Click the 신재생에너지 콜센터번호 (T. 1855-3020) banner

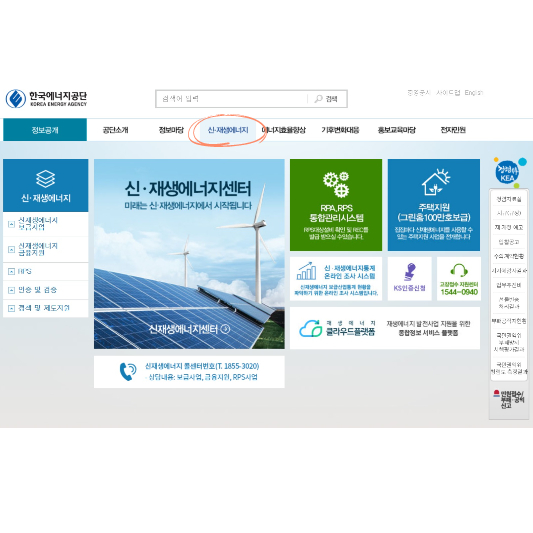189,372
